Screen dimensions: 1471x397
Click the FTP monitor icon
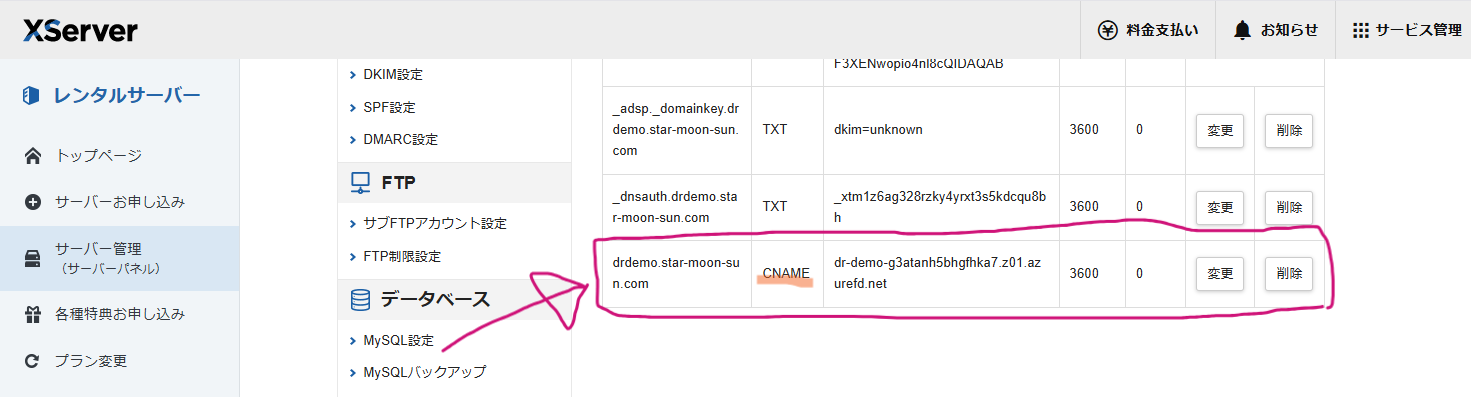pyautogui.click(x=360, y=183)
